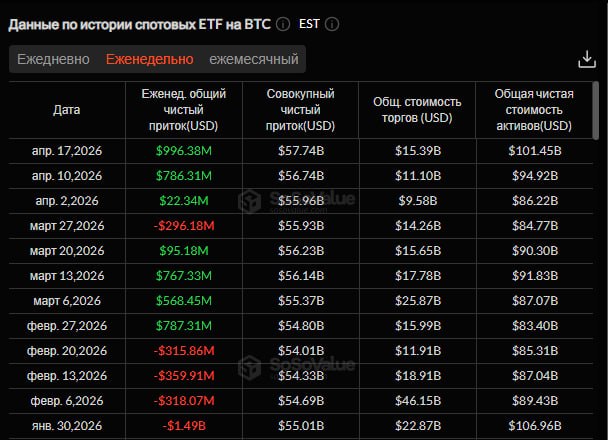Click the -$1.49B weekly outflow cell
Image resolution: width=608 pixels, height=440 pixels.
184,424
